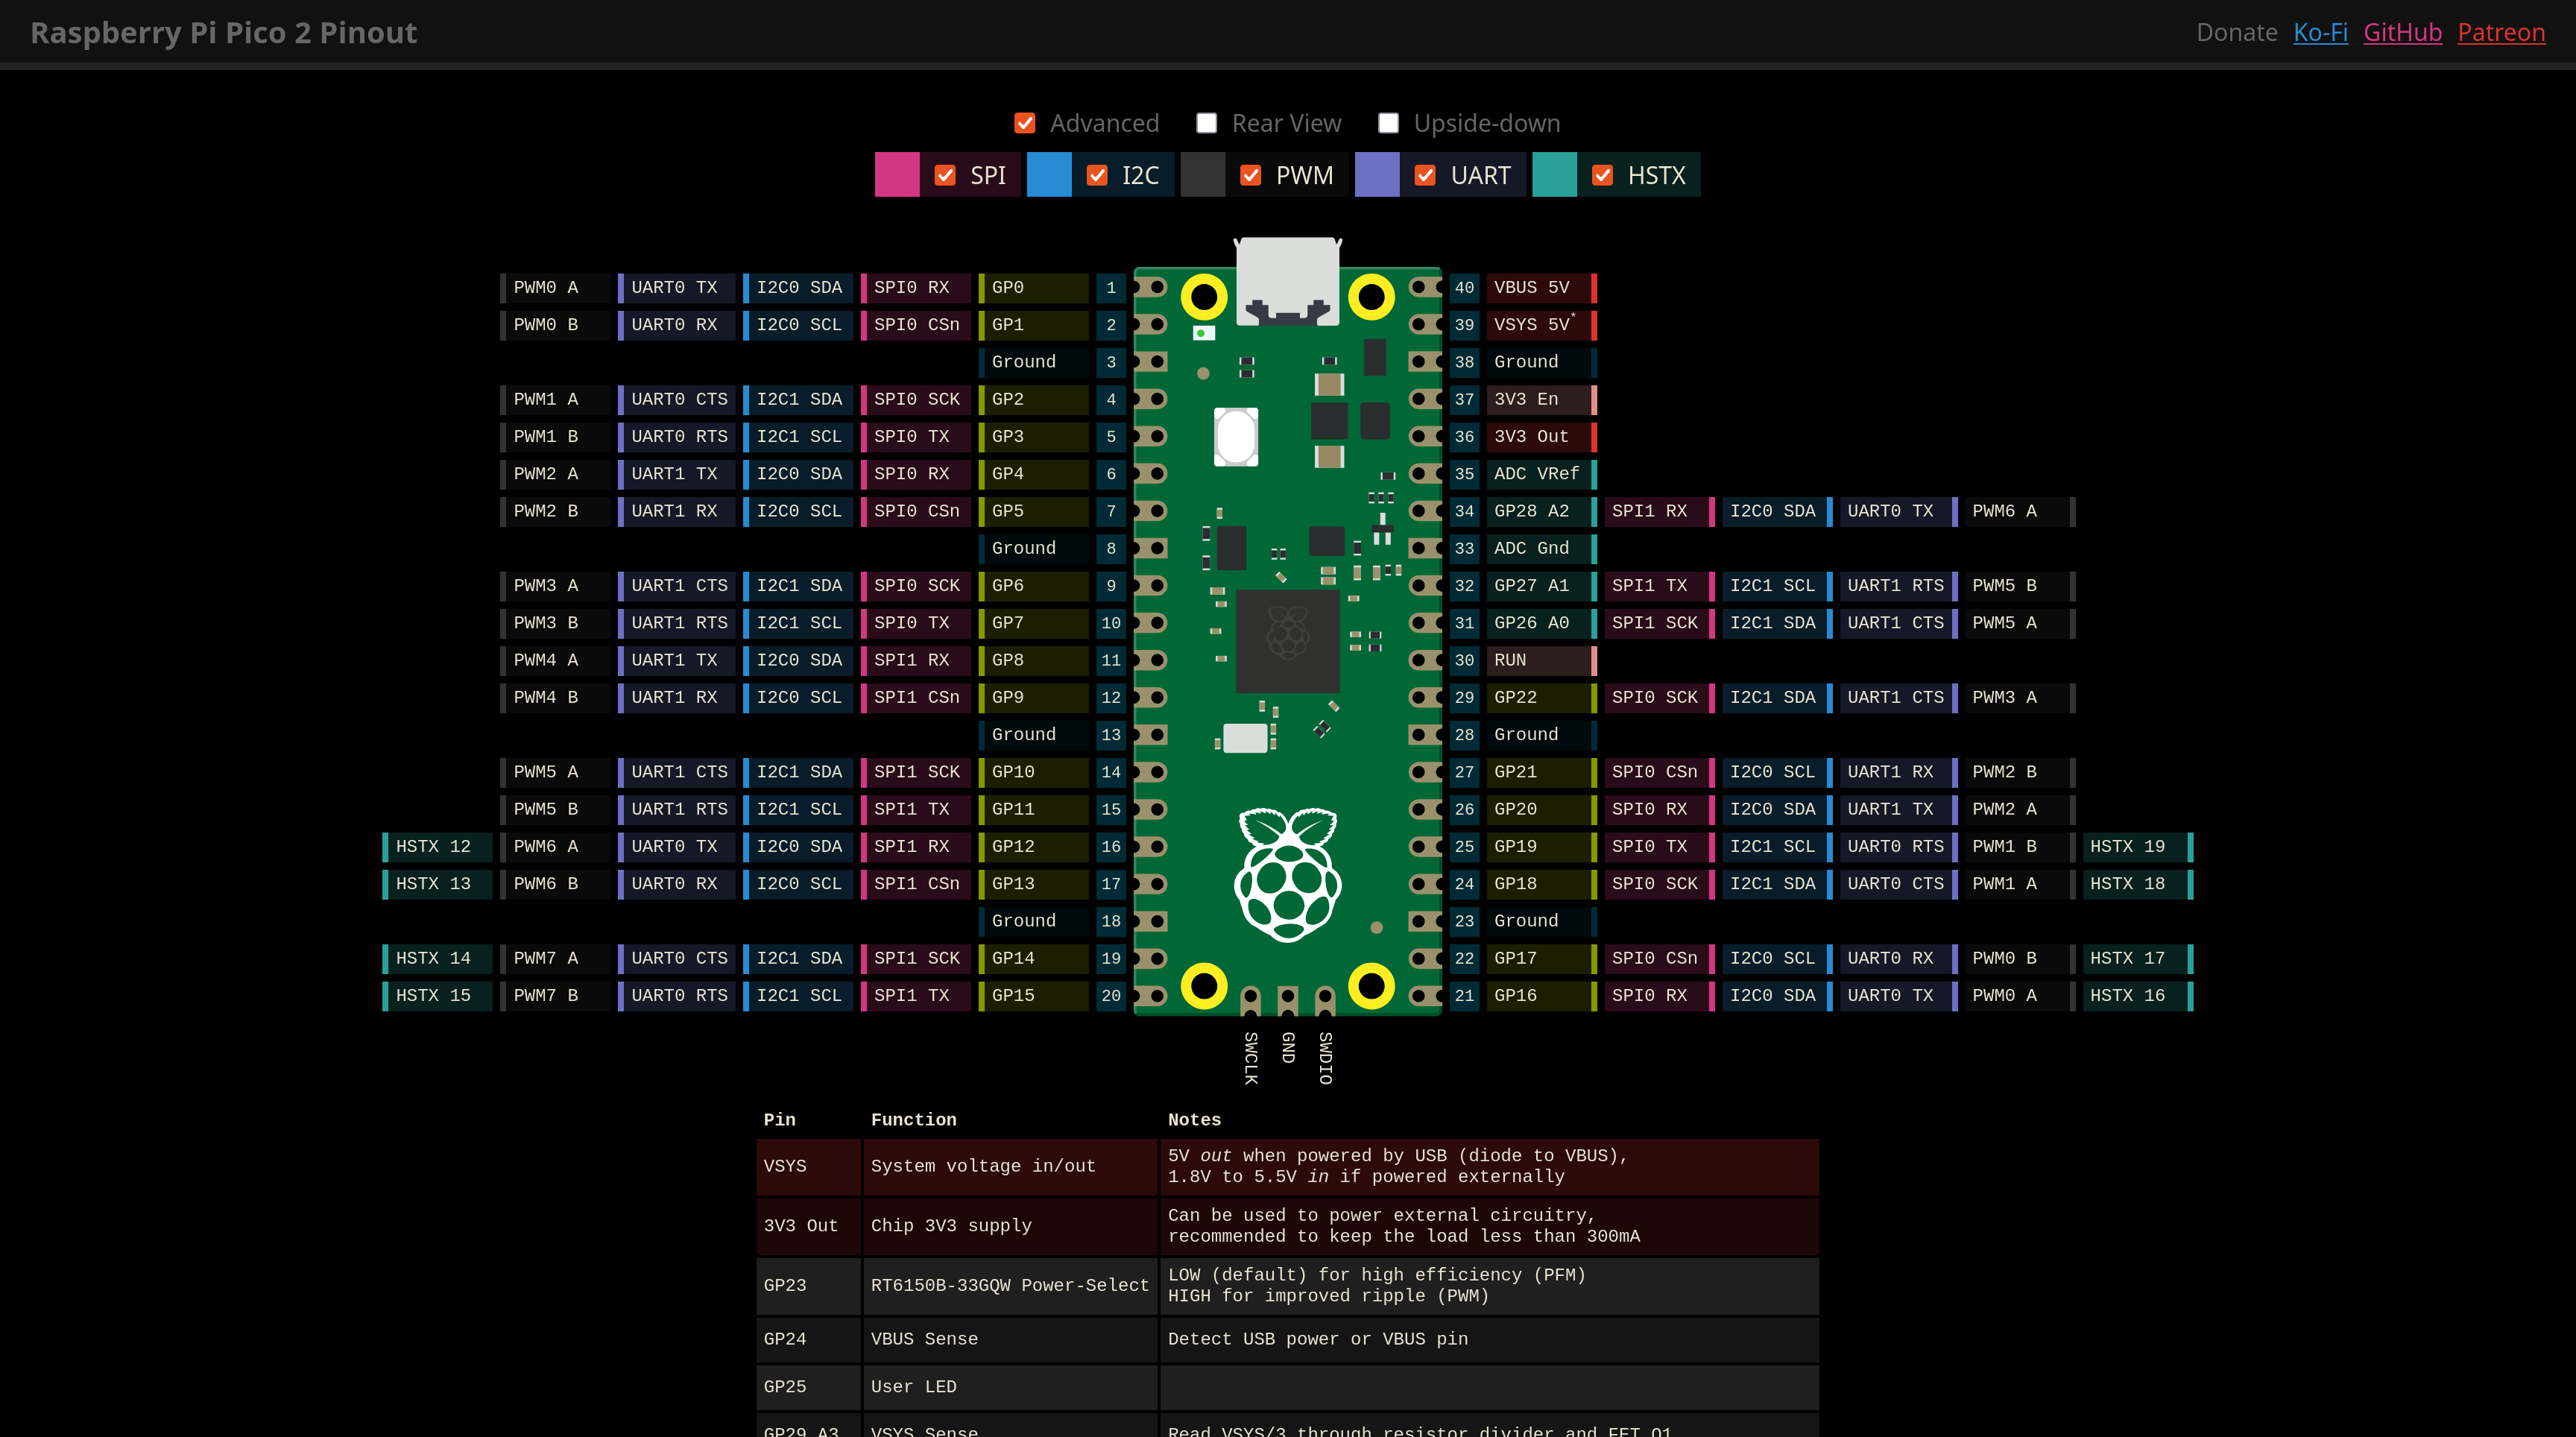2576x1437 pixels.
Task: Toggle the Advanced checkbox
Action: coord(1024,123)
